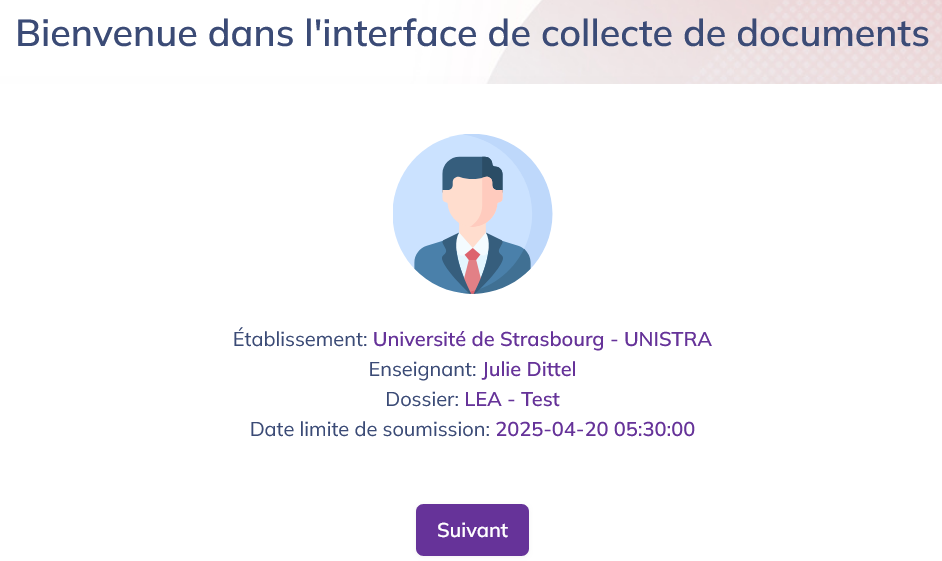Select the welcome page heading text
Viewport: 942px width, 561px height.
point(472,34)
